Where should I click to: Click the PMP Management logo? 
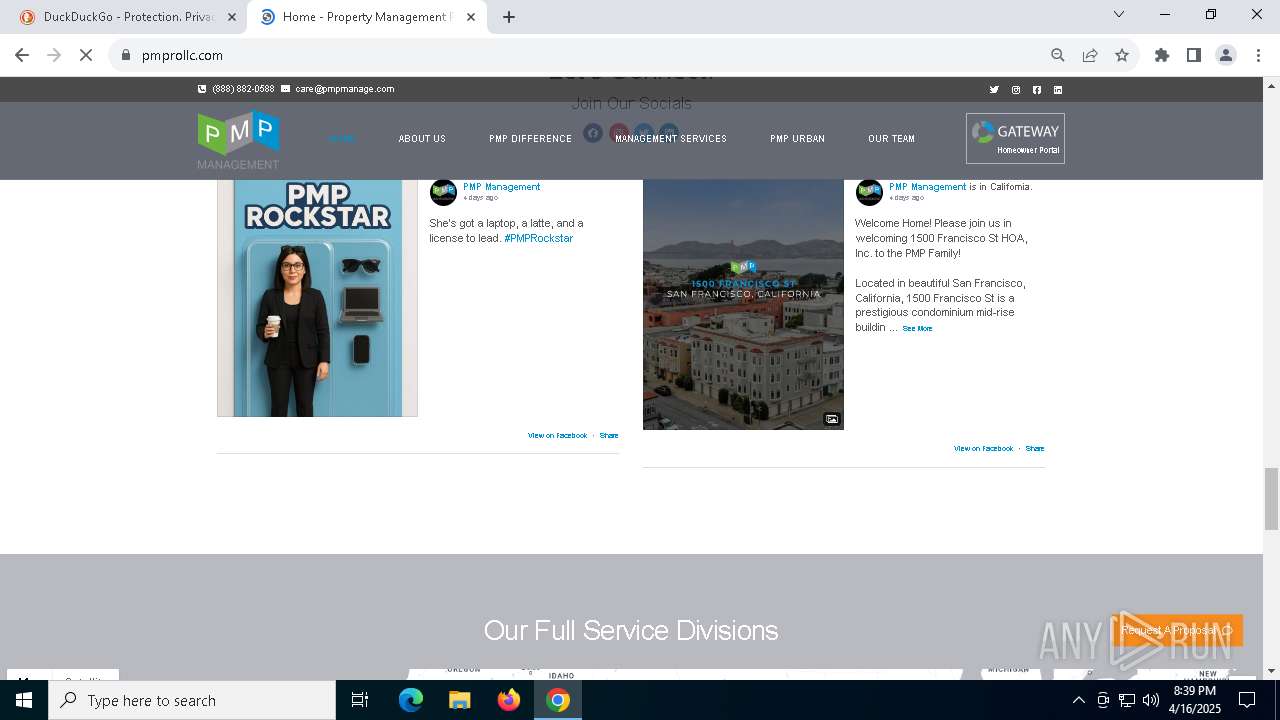coord(238,139)
